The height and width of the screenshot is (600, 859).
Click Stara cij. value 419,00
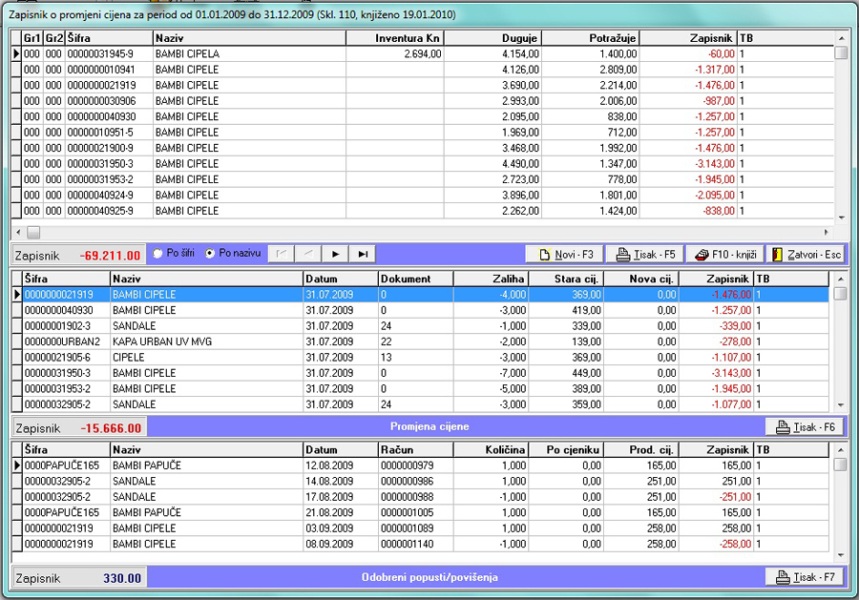[566, 310]
